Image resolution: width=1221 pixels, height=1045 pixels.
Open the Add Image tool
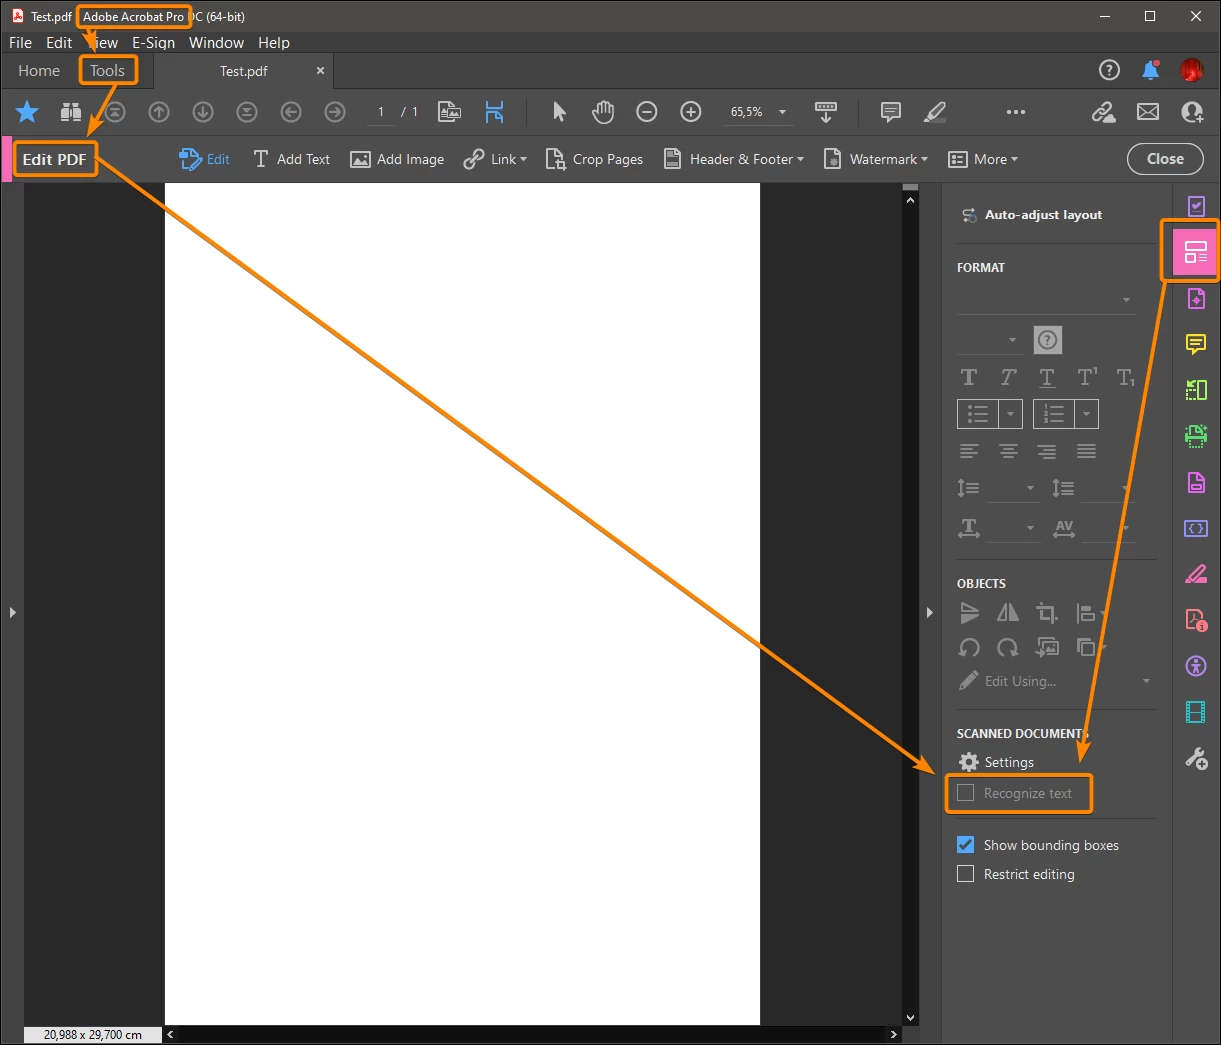397,159
